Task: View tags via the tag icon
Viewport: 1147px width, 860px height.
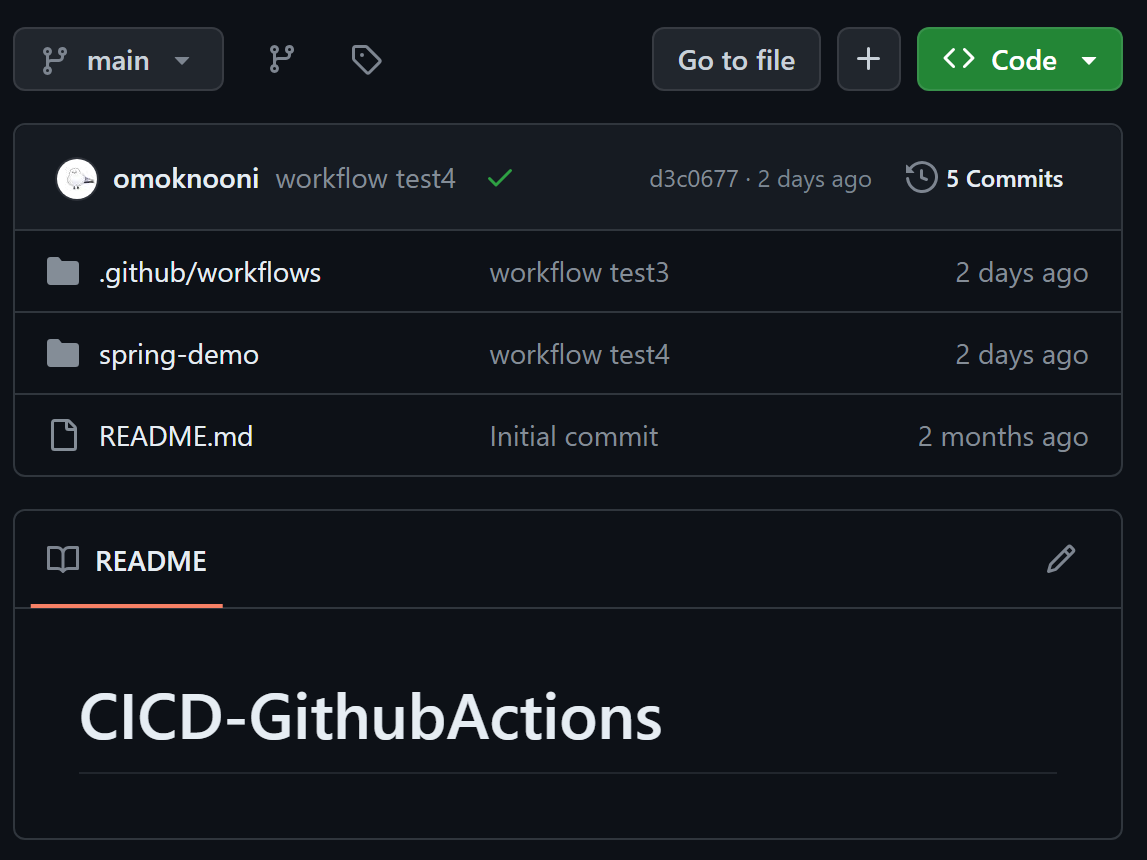Action: point(366,59)
